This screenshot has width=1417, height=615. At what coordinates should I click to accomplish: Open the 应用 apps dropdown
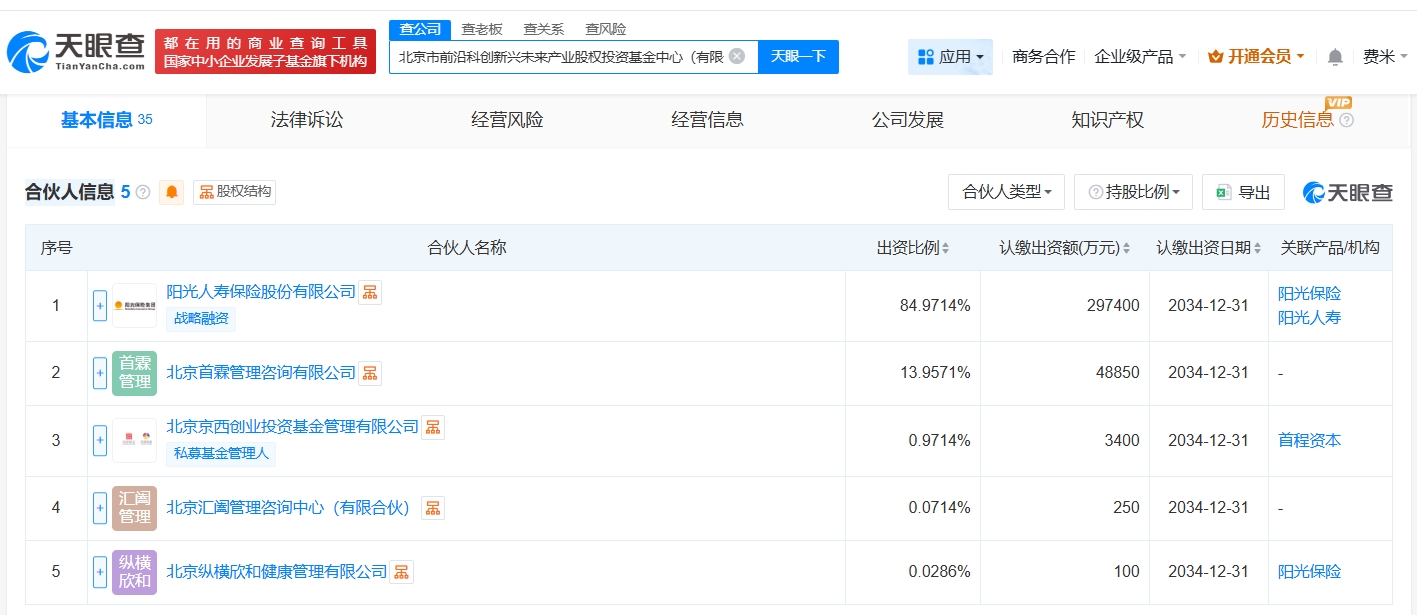(950, 57)
